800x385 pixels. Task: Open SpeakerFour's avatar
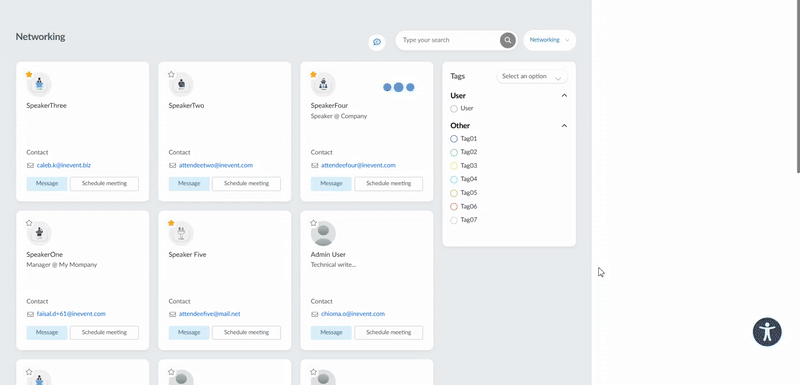click(323, 84)
